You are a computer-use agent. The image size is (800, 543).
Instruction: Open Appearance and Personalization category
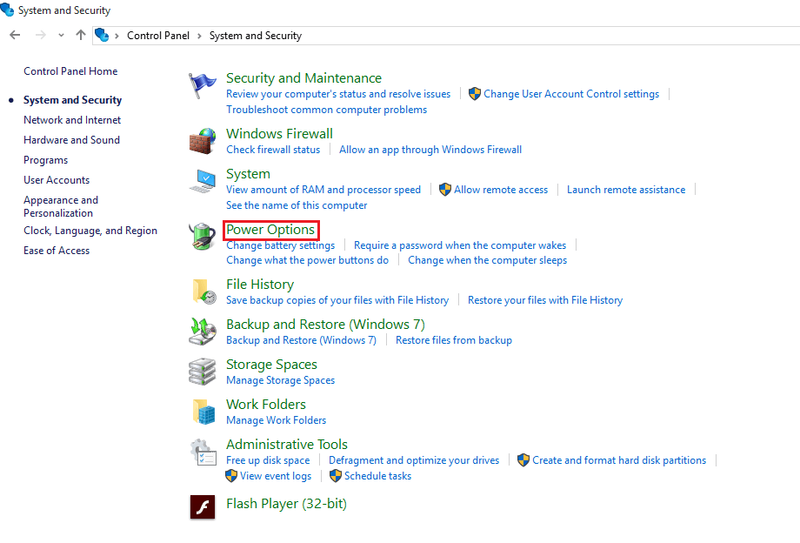[x=61, y=206]
